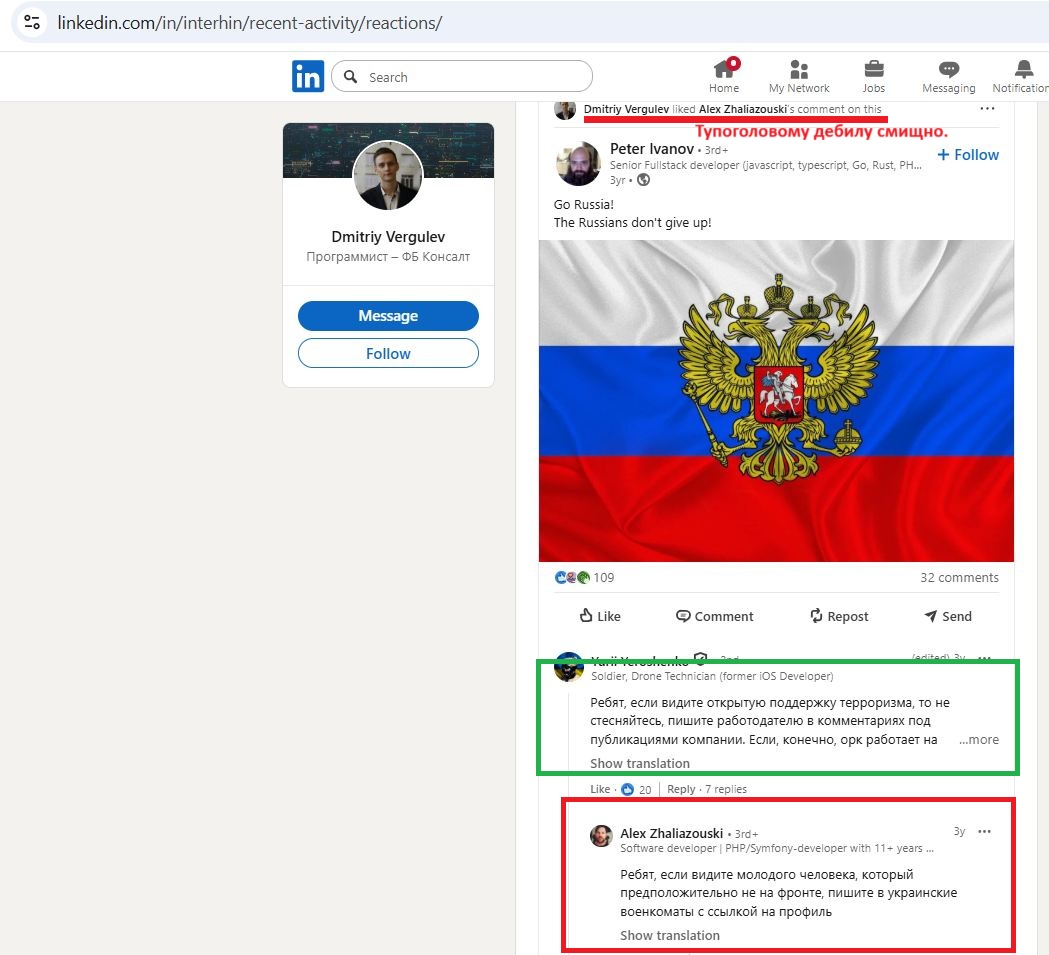Open the post's three-dot overflow menu
1049x955 pixels.
pyautogui.click(x=987, y=108)
